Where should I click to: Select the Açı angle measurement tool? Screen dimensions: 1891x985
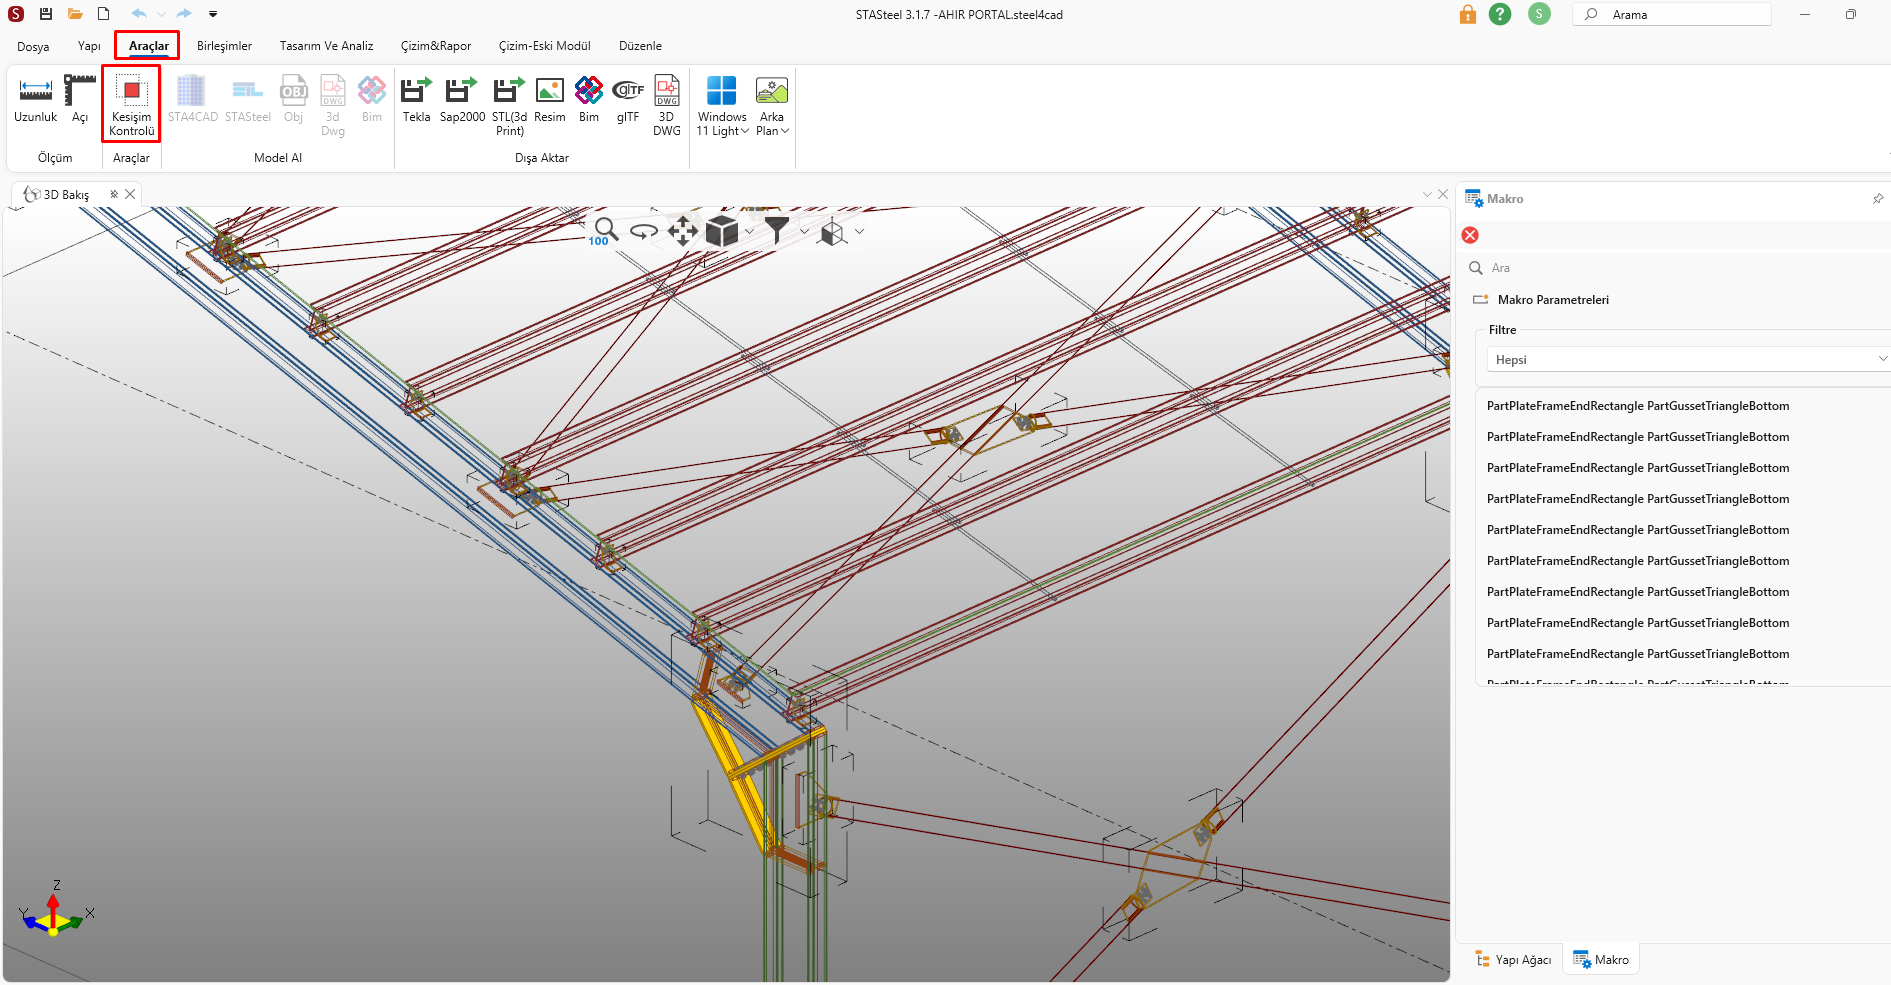(80, 101)
